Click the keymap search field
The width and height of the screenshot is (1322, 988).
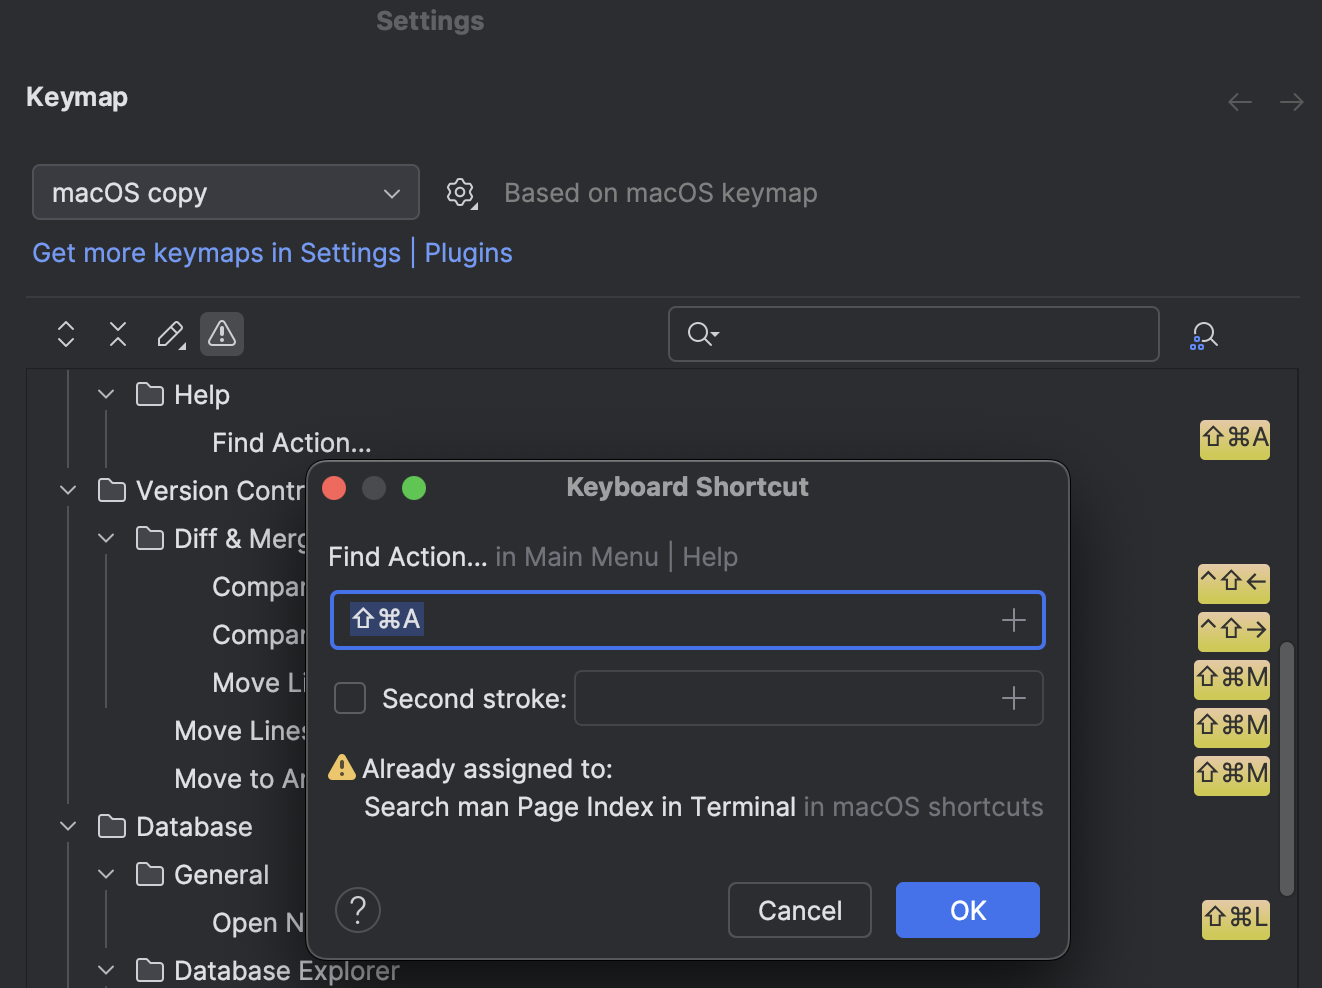[912, 334]
